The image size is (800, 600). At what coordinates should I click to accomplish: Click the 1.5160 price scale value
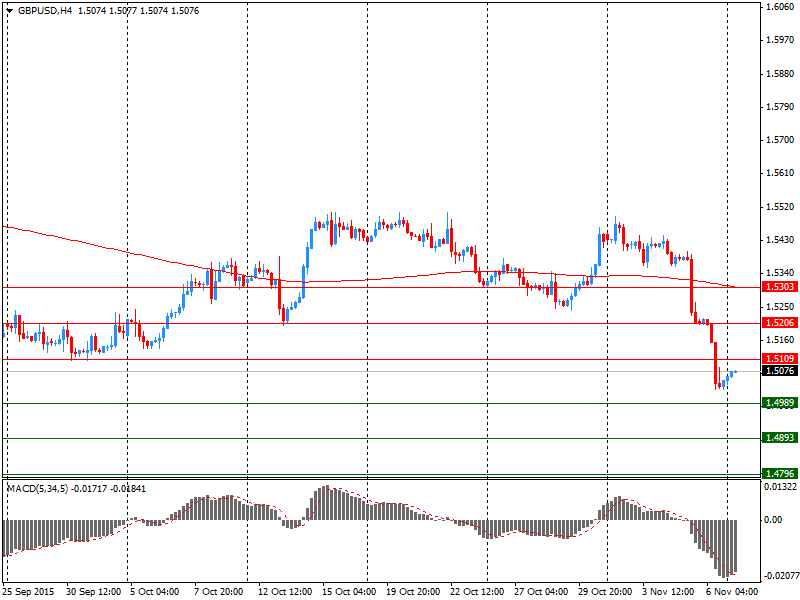click(781, 340)
